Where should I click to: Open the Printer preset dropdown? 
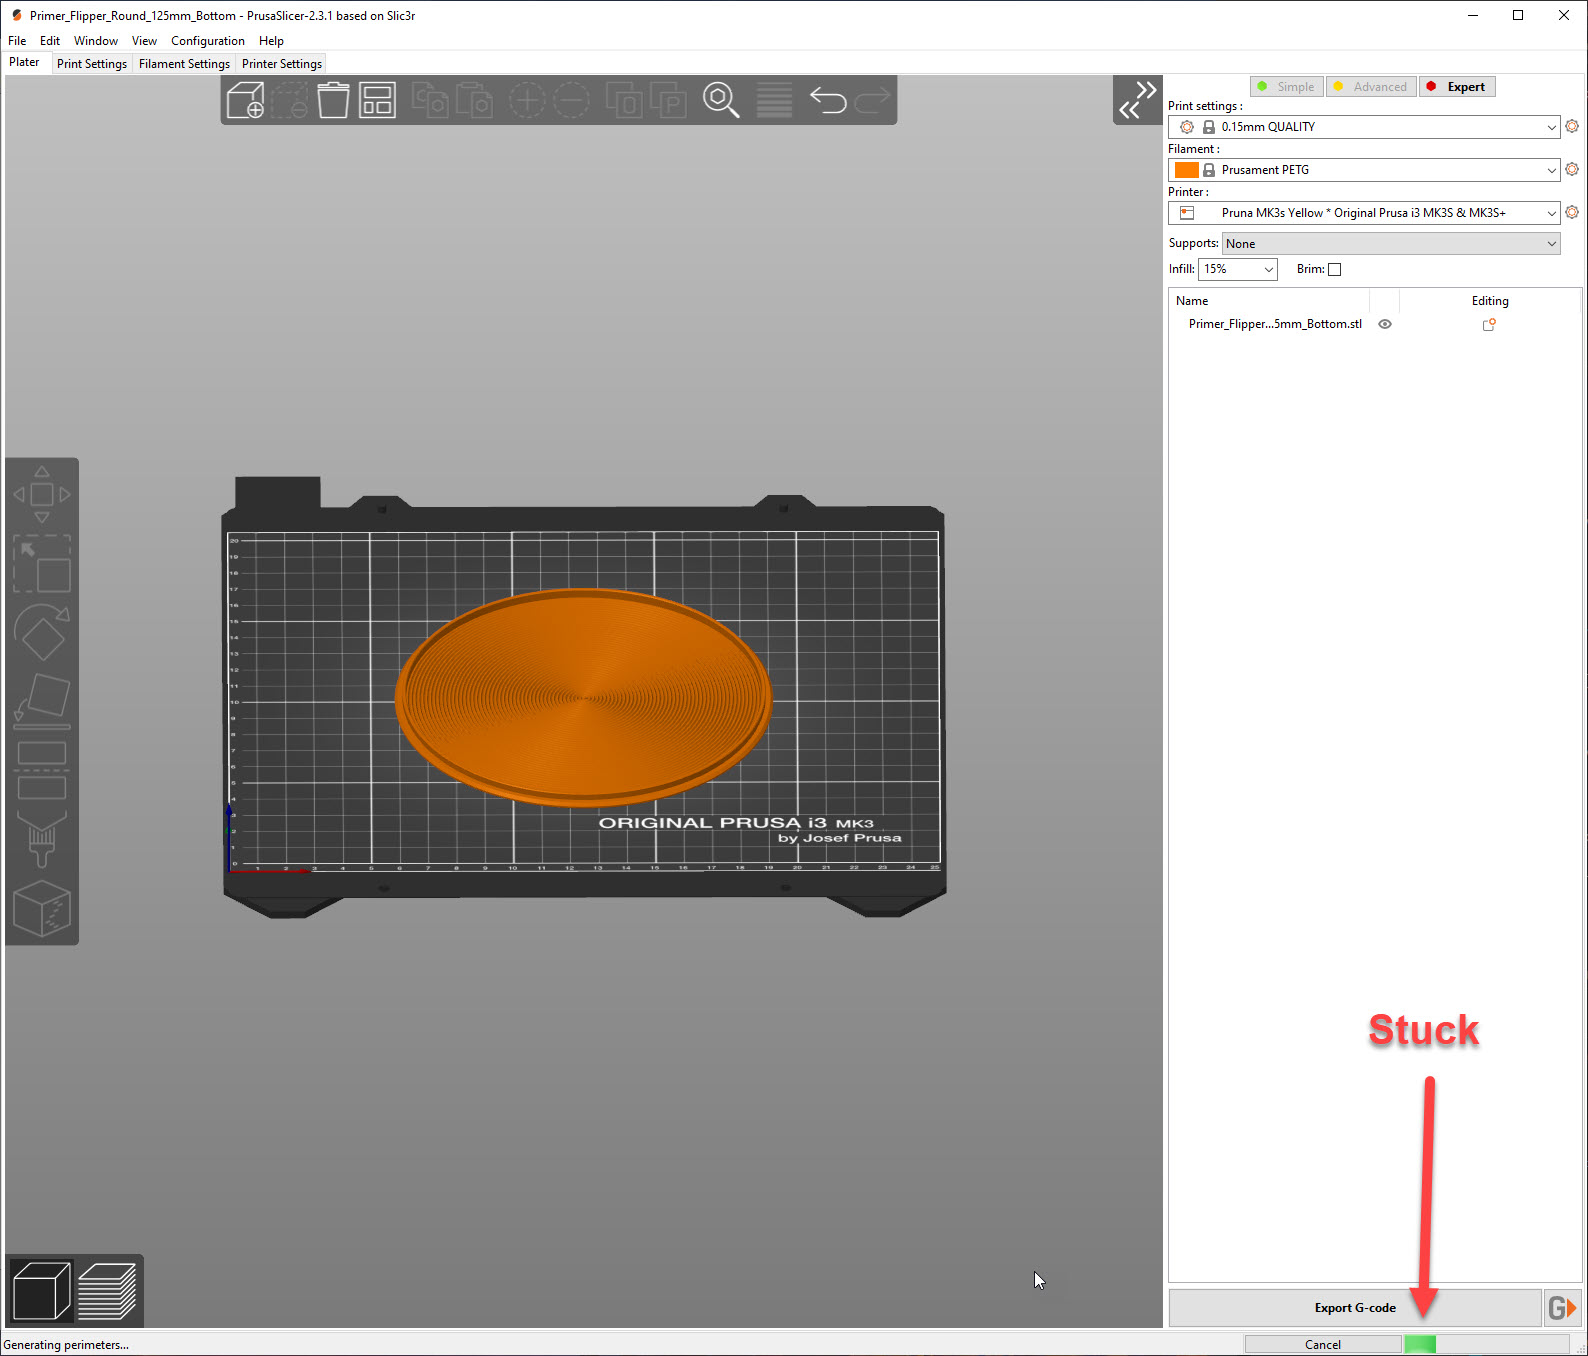1364,213
